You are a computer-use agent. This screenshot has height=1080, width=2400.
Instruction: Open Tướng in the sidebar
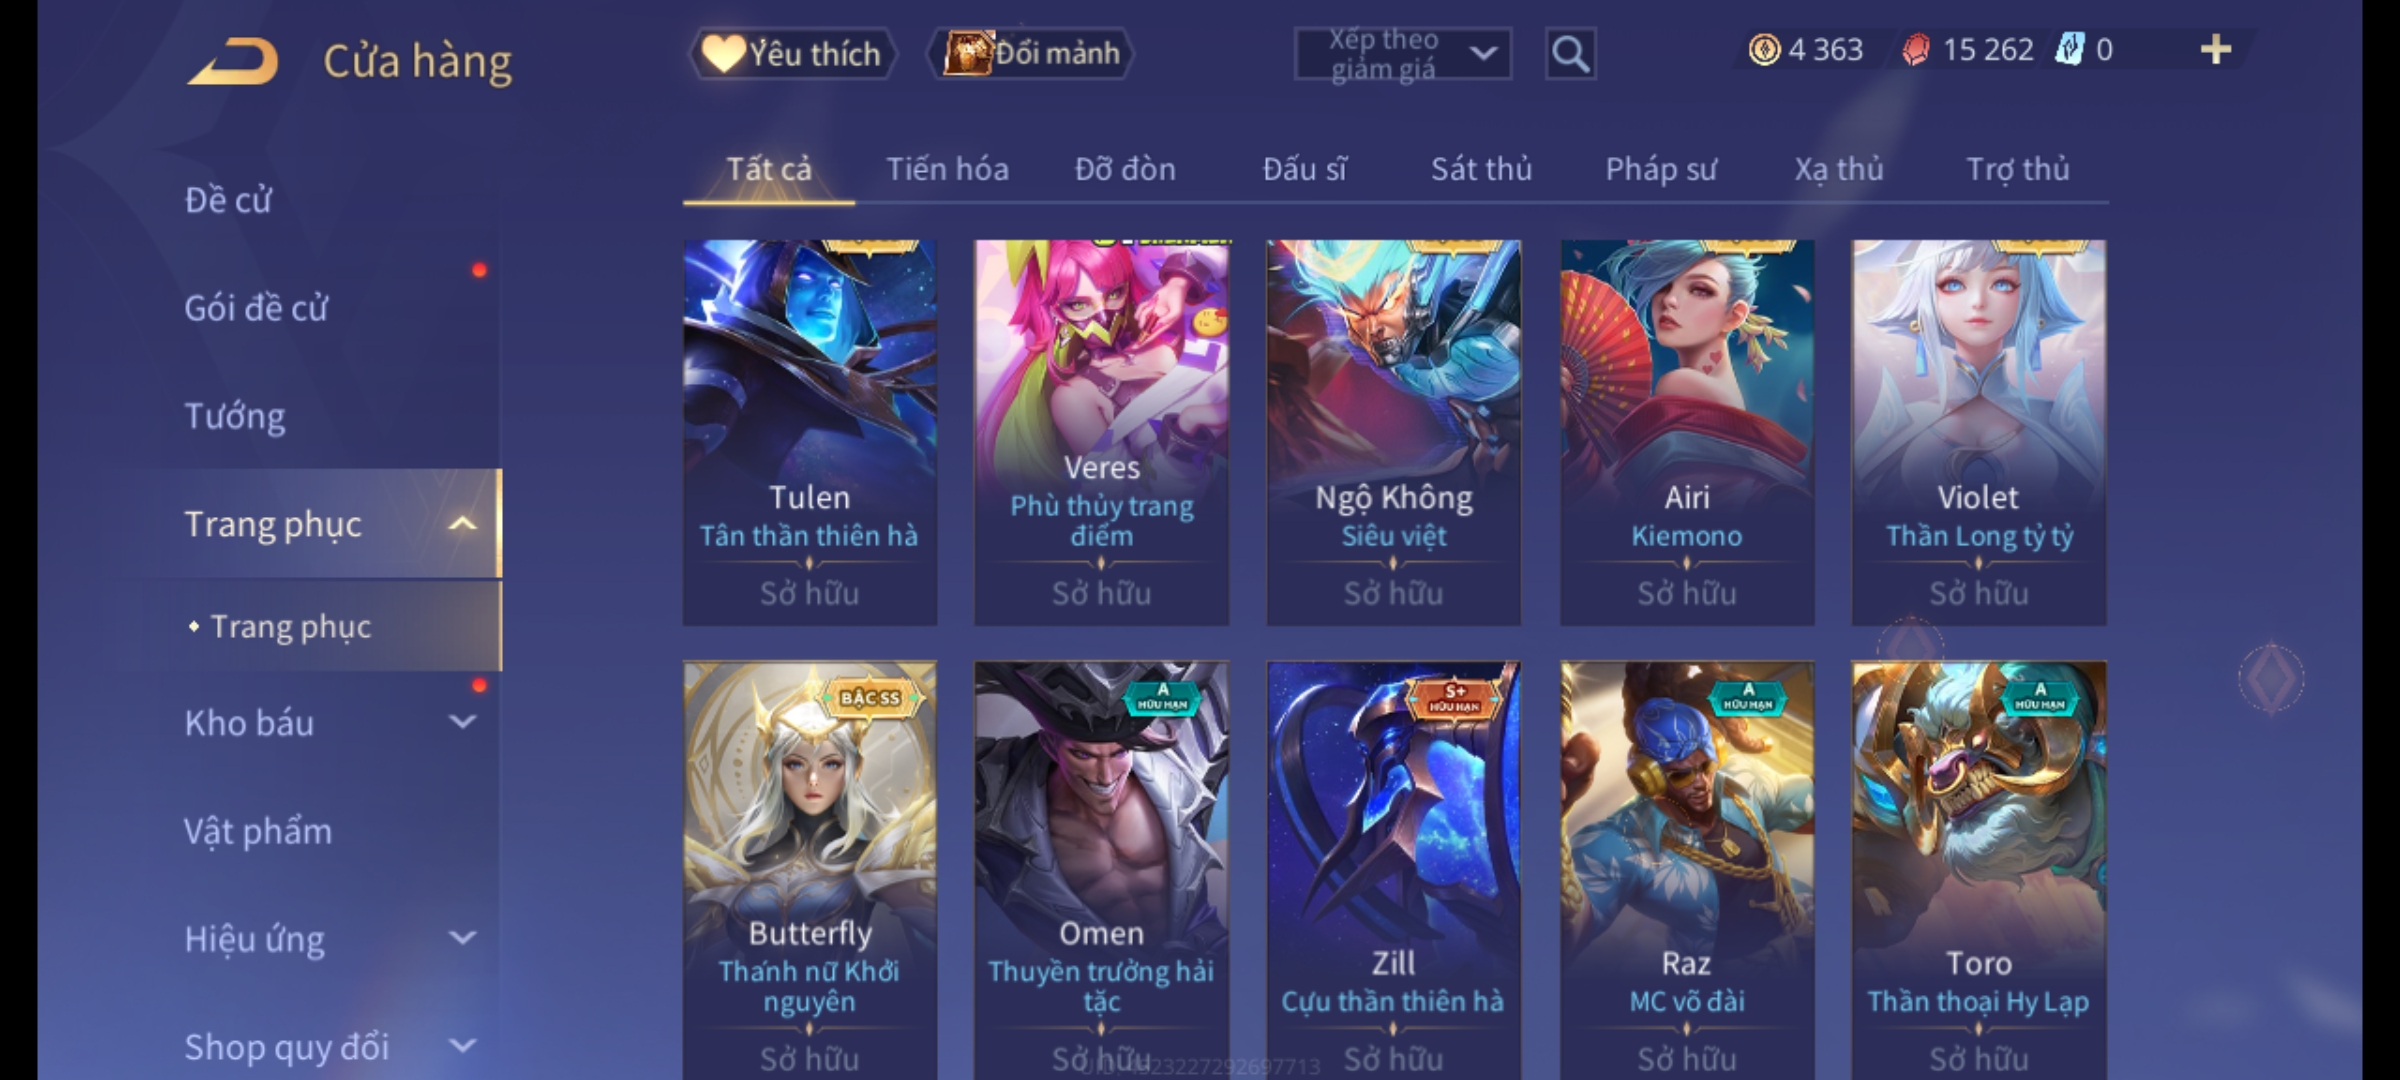click(234, 415)
